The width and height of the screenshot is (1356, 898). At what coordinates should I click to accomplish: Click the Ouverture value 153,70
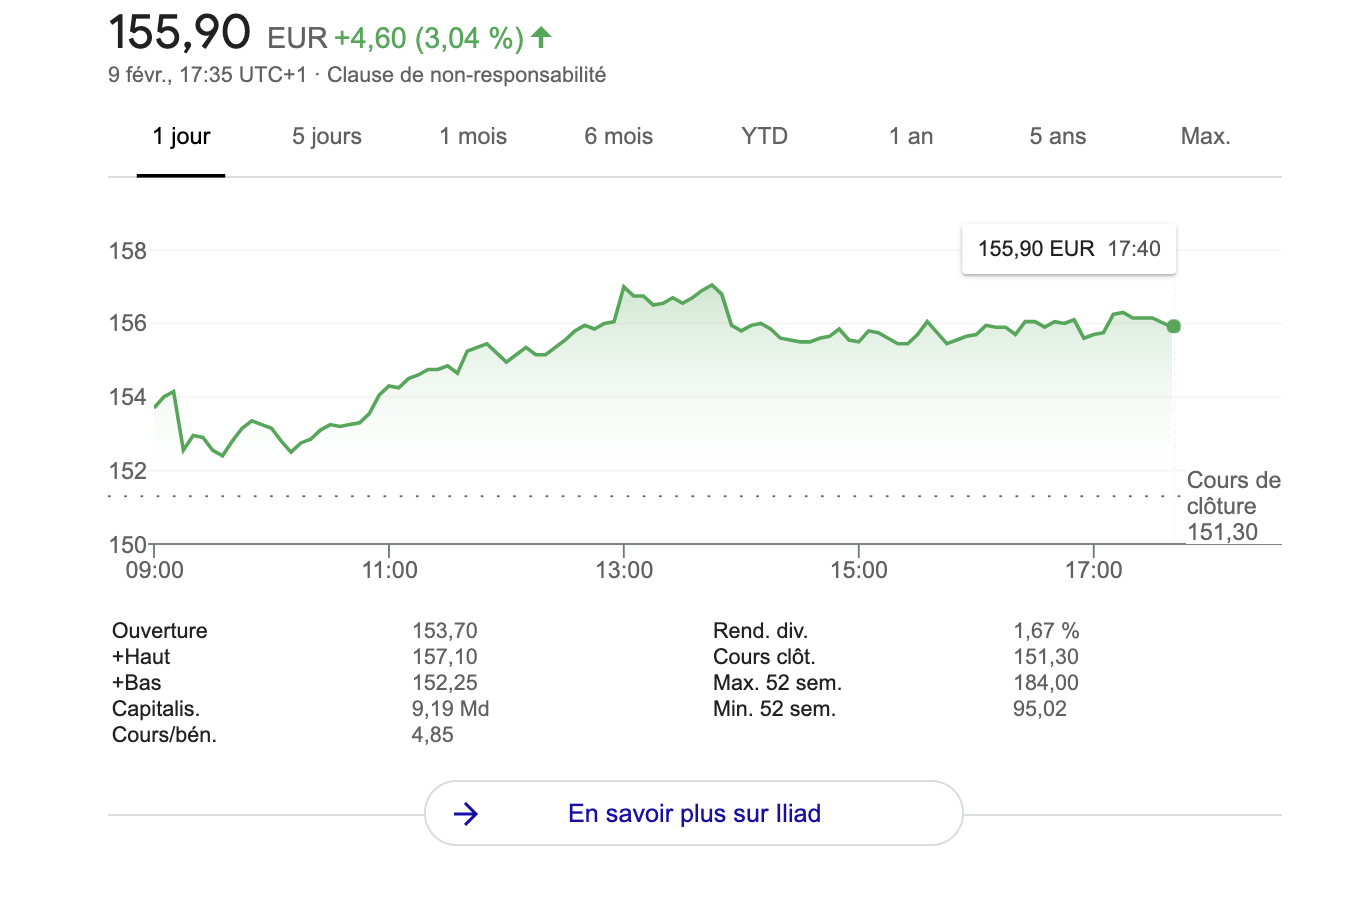pos(445,631)
